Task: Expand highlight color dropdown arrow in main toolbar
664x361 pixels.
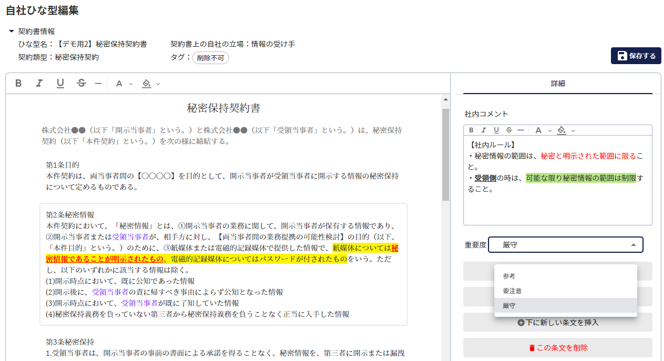Action: (158, 84)
